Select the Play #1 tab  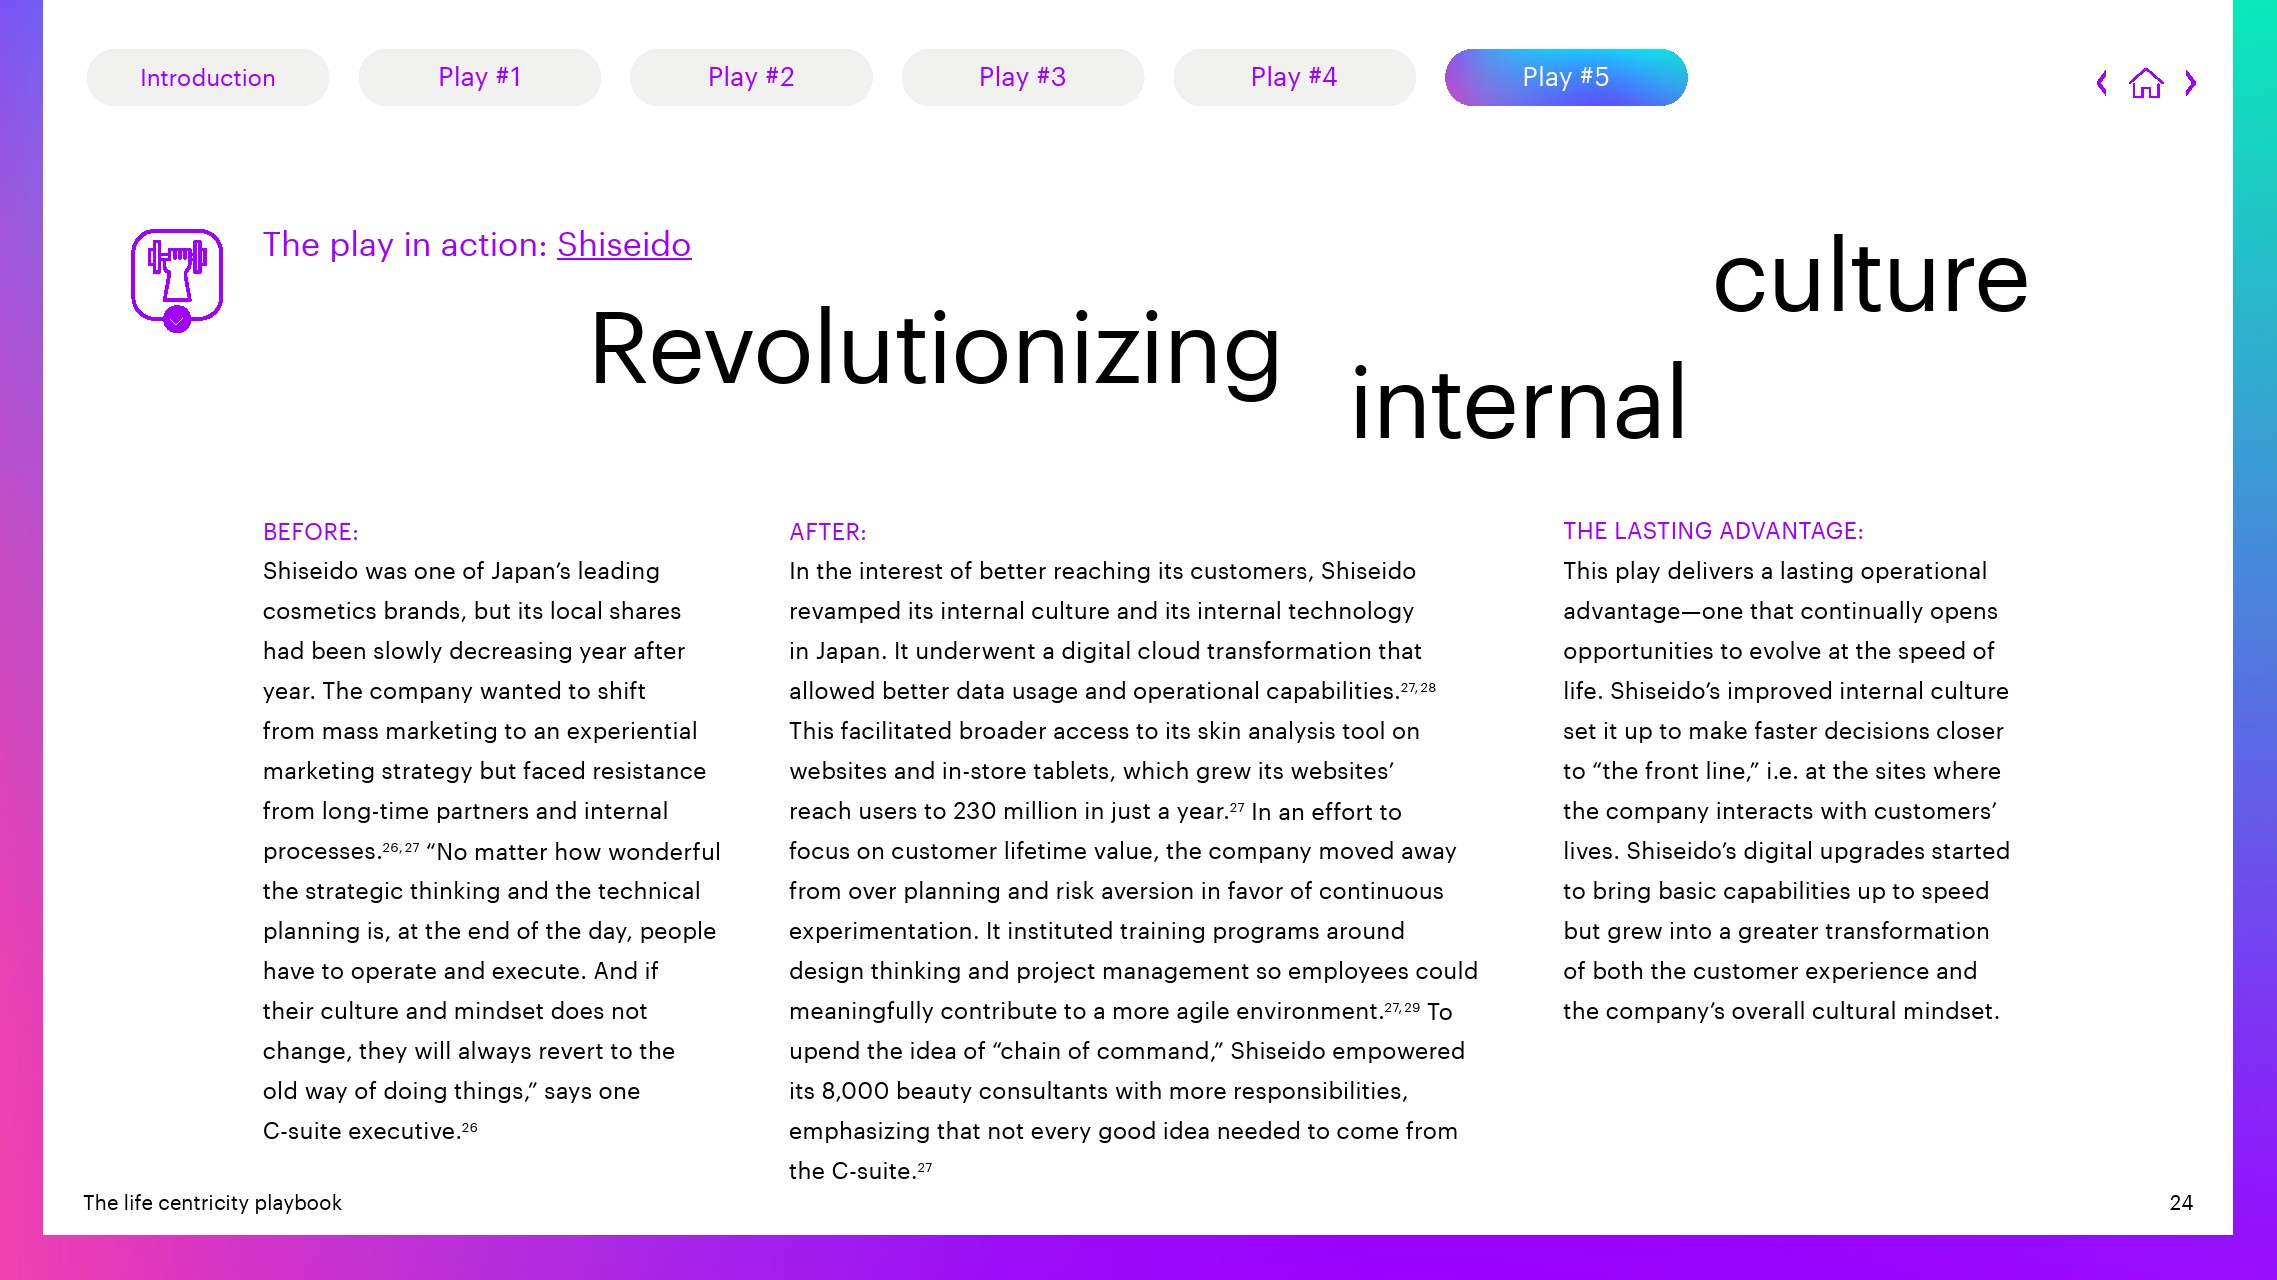click(479, 77)
